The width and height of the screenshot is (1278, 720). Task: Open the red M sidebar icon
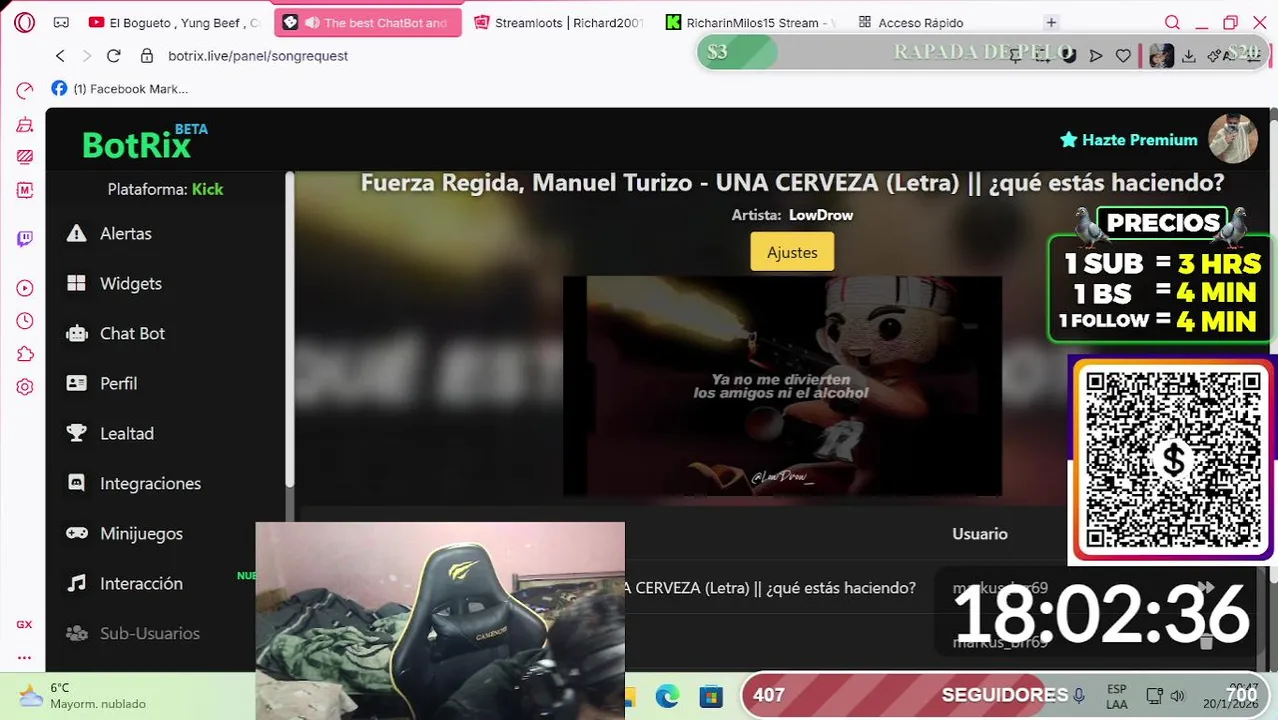(25, 189)
